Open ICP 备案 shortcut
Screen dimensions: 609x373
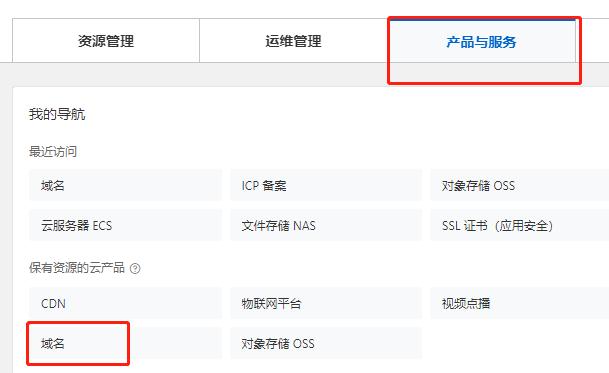pyautogui.click(x=326, y=185)
